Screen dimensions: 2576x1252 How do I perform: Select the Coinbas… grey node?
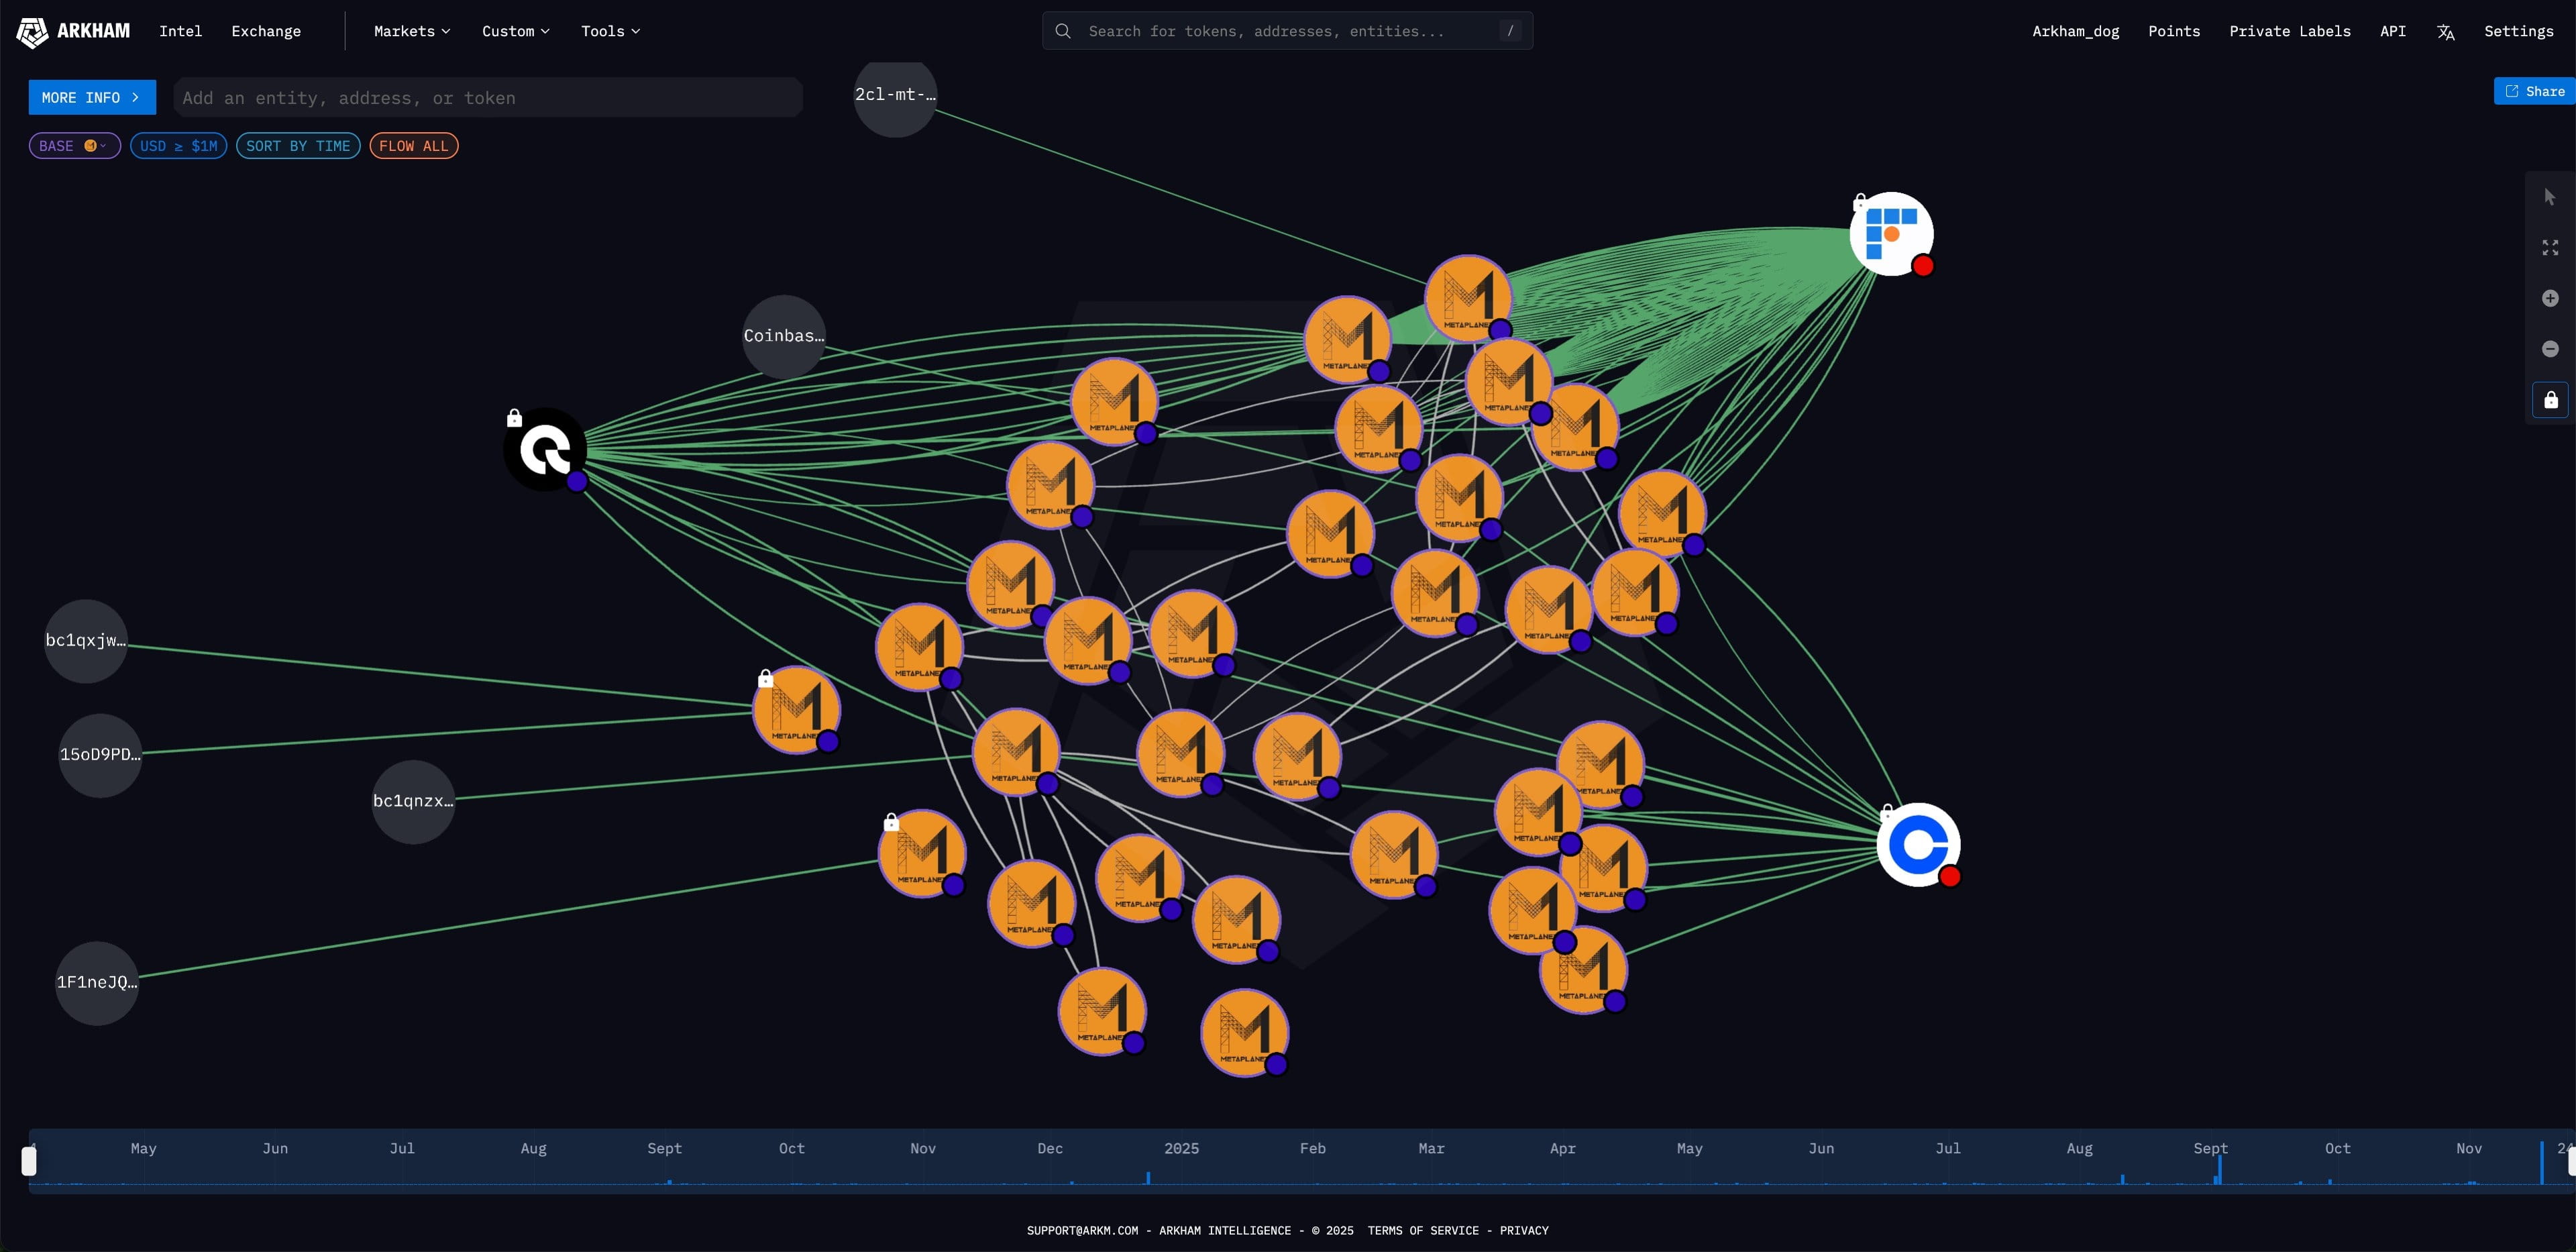(x=784, y=337)
